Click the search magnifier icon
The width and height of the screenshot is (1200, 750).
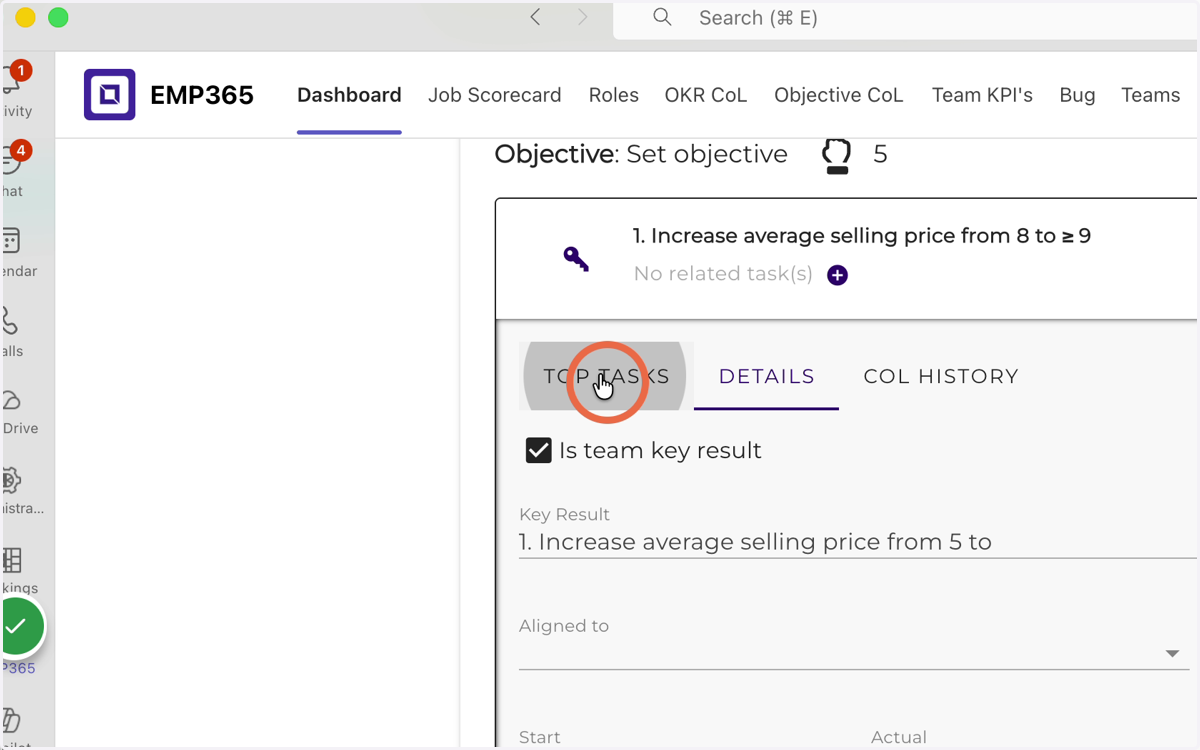pyautogui.click(x=662, y=18)
